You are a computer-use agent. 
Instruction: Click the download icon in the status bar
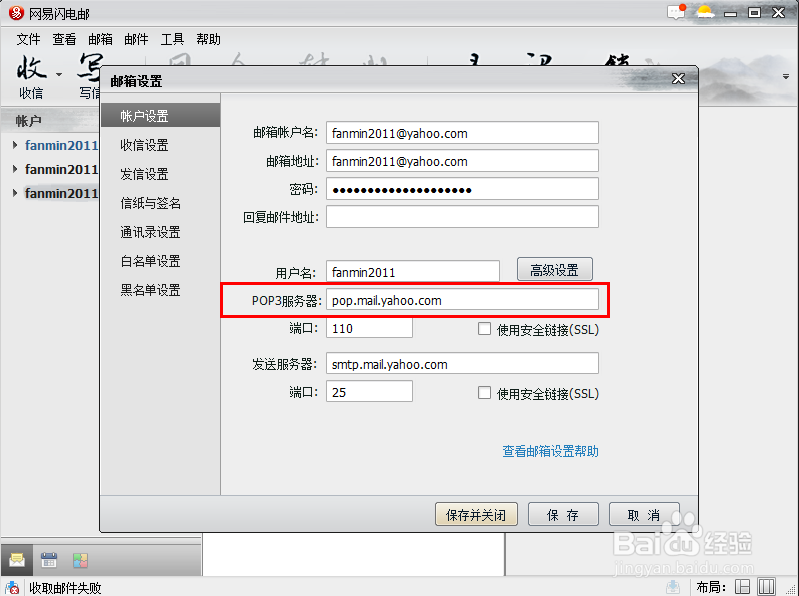point(673,587)
